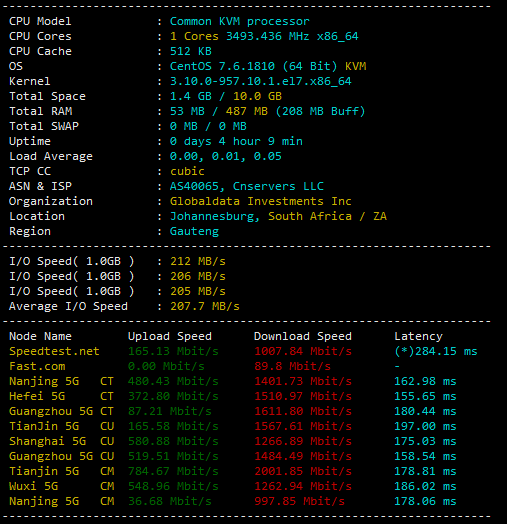
Task: Select the Tianjin 5G CM download speed 2001.85
Action: click(303, 472)
